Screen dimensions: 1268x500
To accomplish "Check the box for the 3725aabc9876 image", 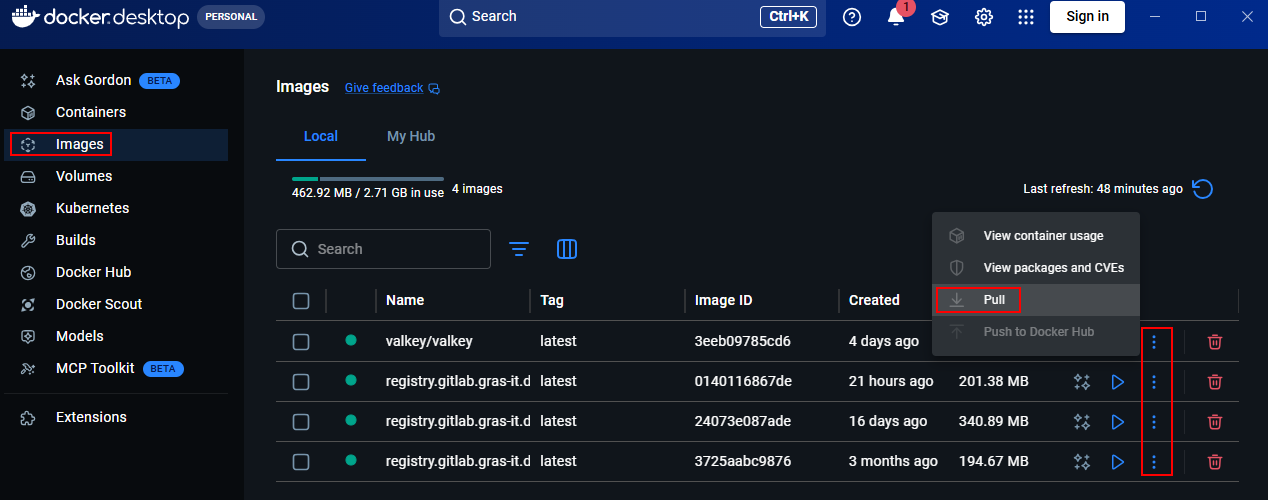I will coord(301,462).
